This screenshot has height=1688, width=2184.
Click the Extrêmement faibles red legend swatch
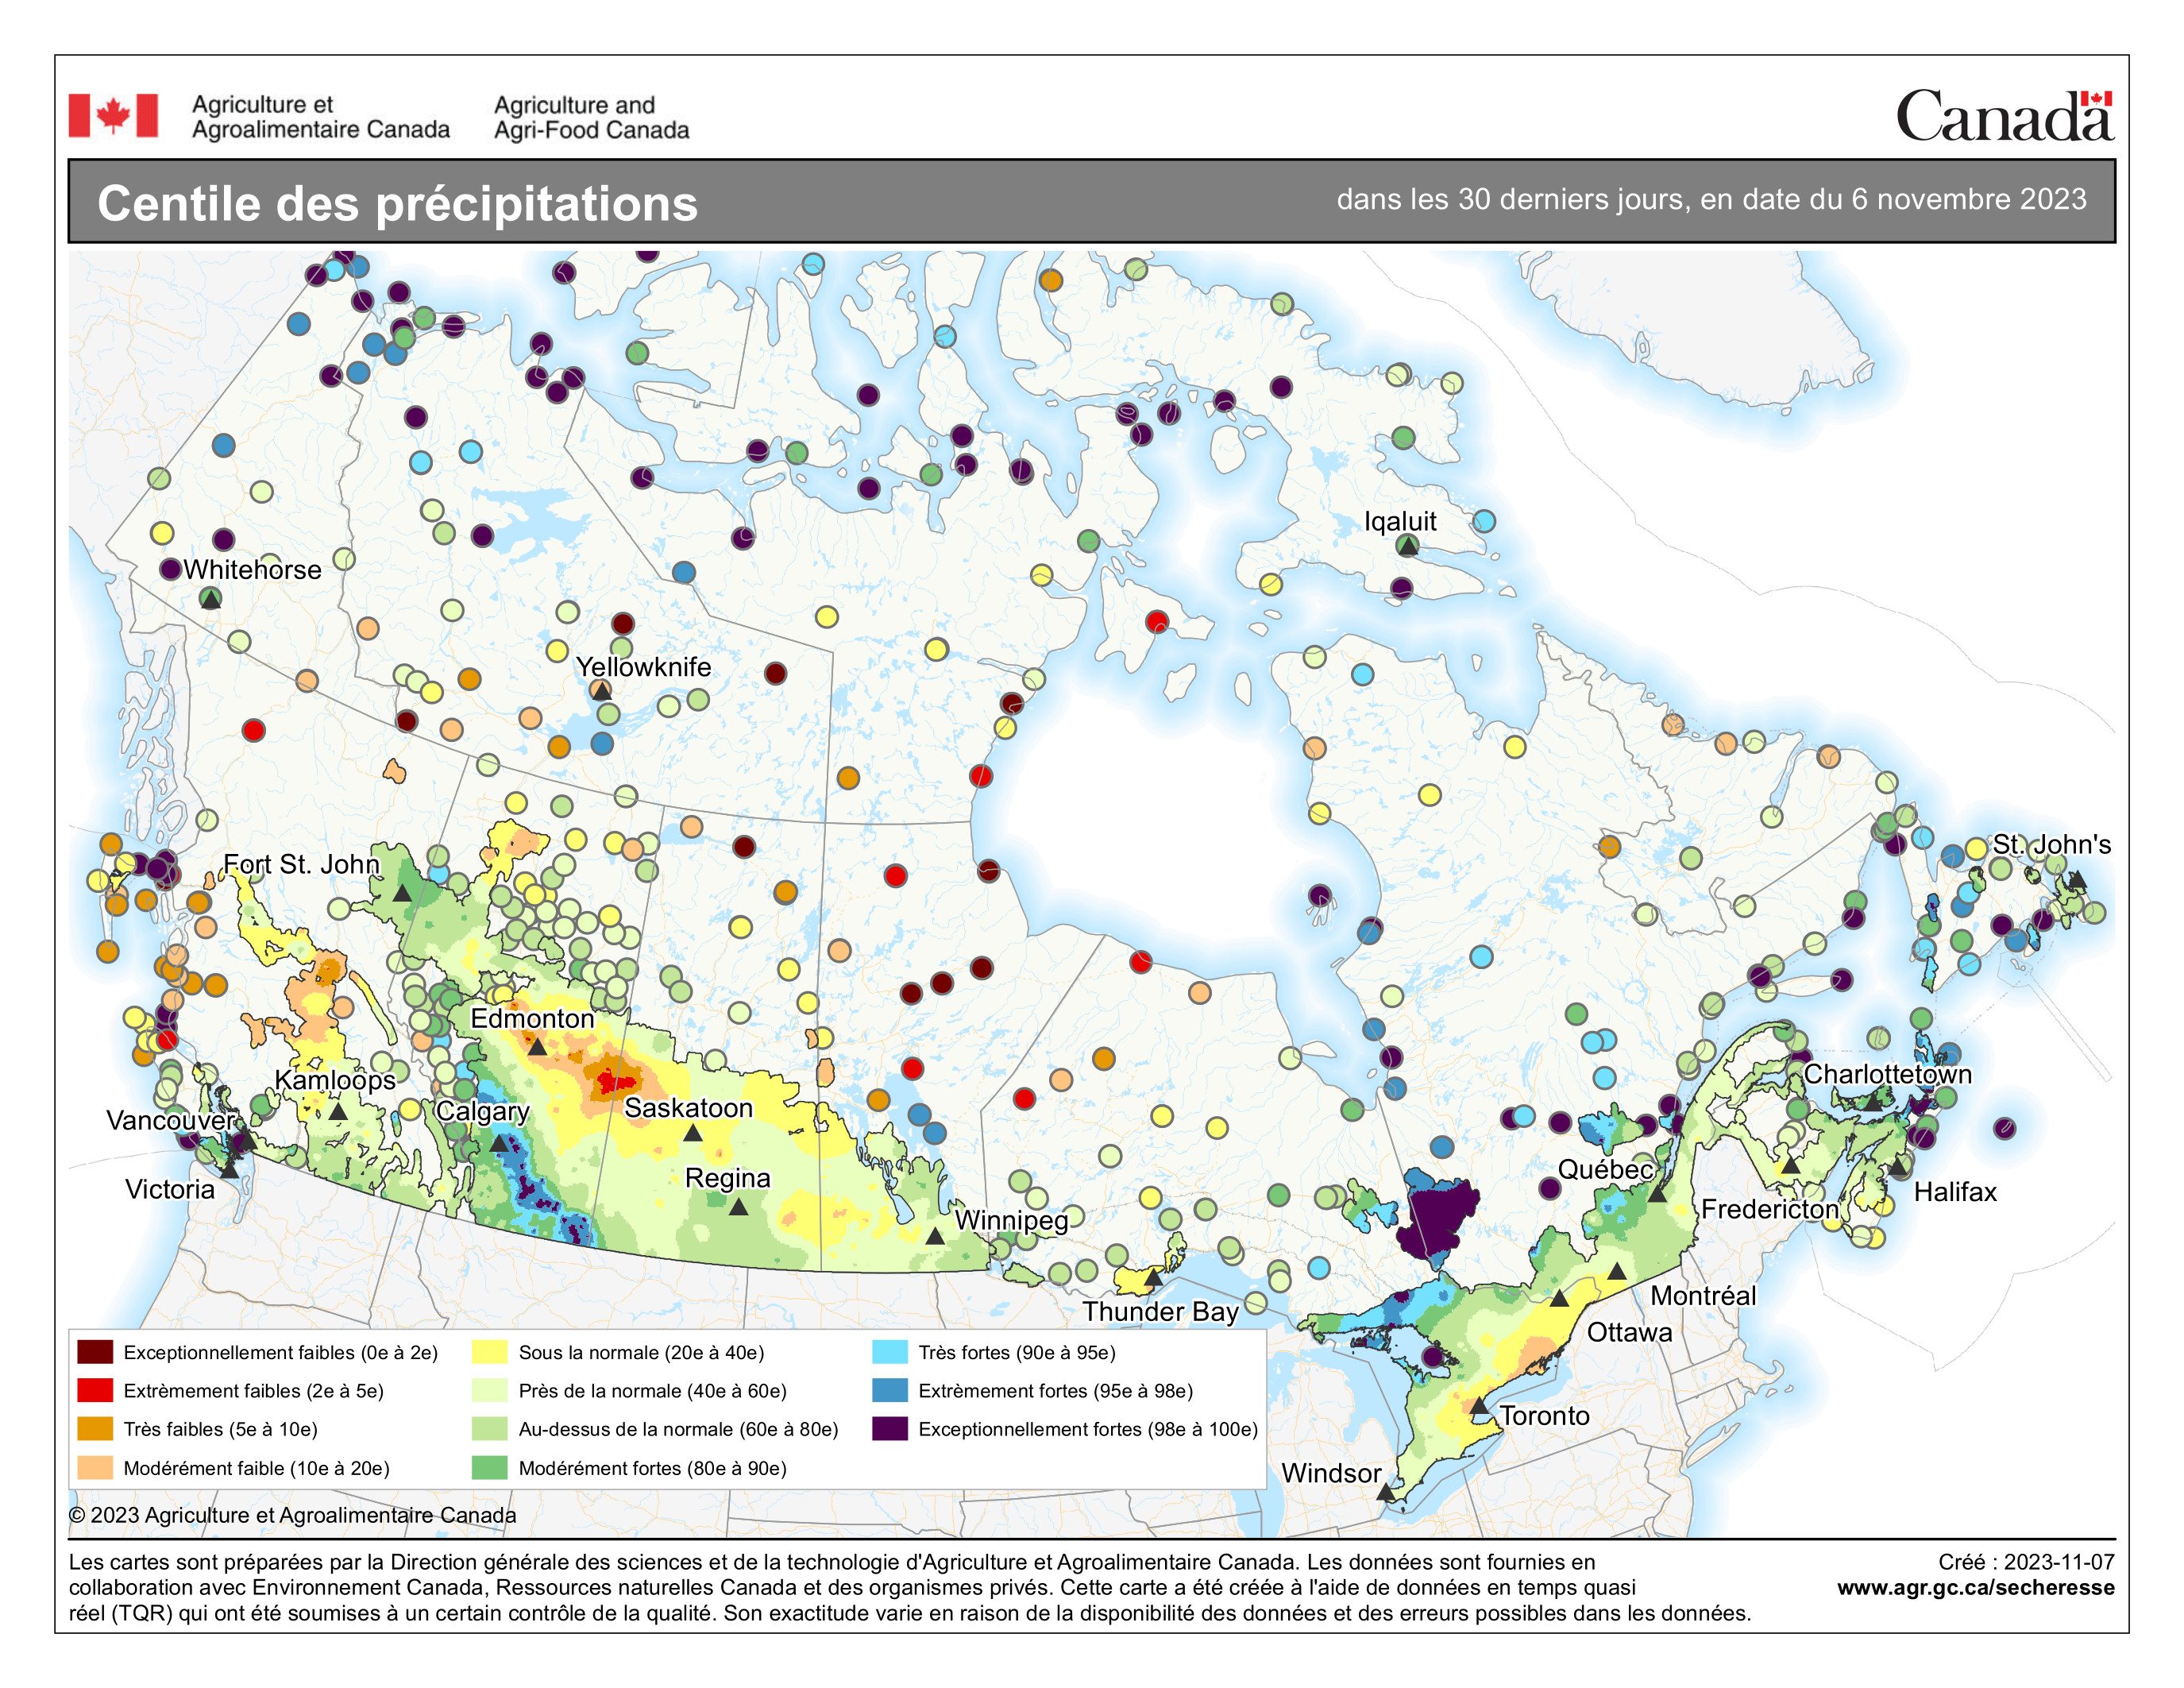coord(95,1390)
